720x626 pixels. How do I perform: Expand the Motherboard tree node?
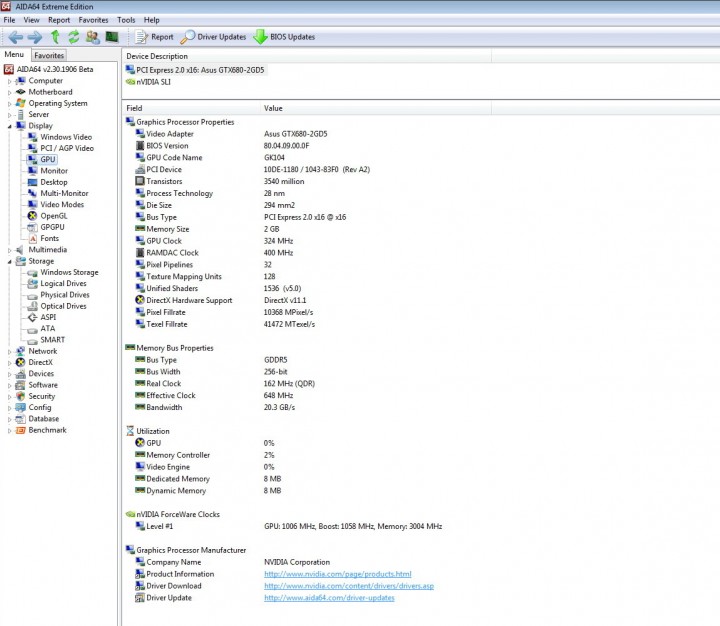pos(9,92)
